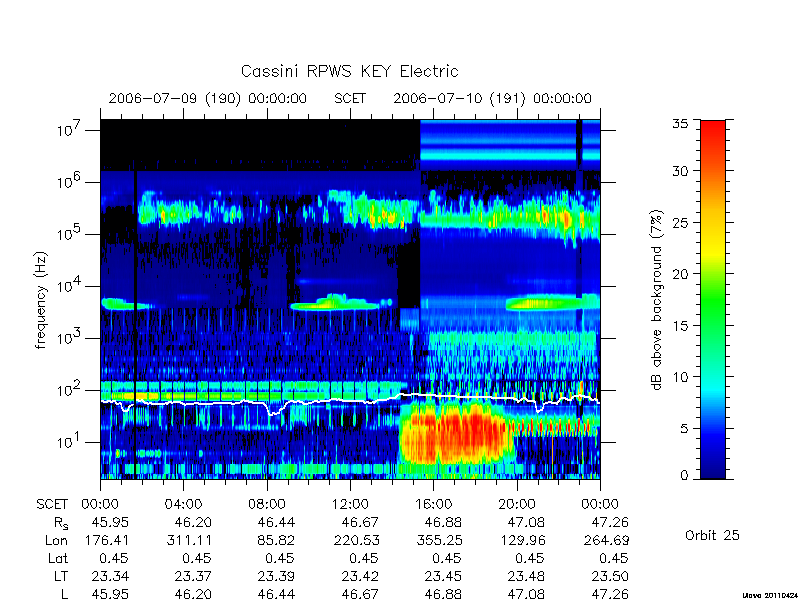Click the Lon value 264.69
800x600 pixels.
click(x=606, y=540)
